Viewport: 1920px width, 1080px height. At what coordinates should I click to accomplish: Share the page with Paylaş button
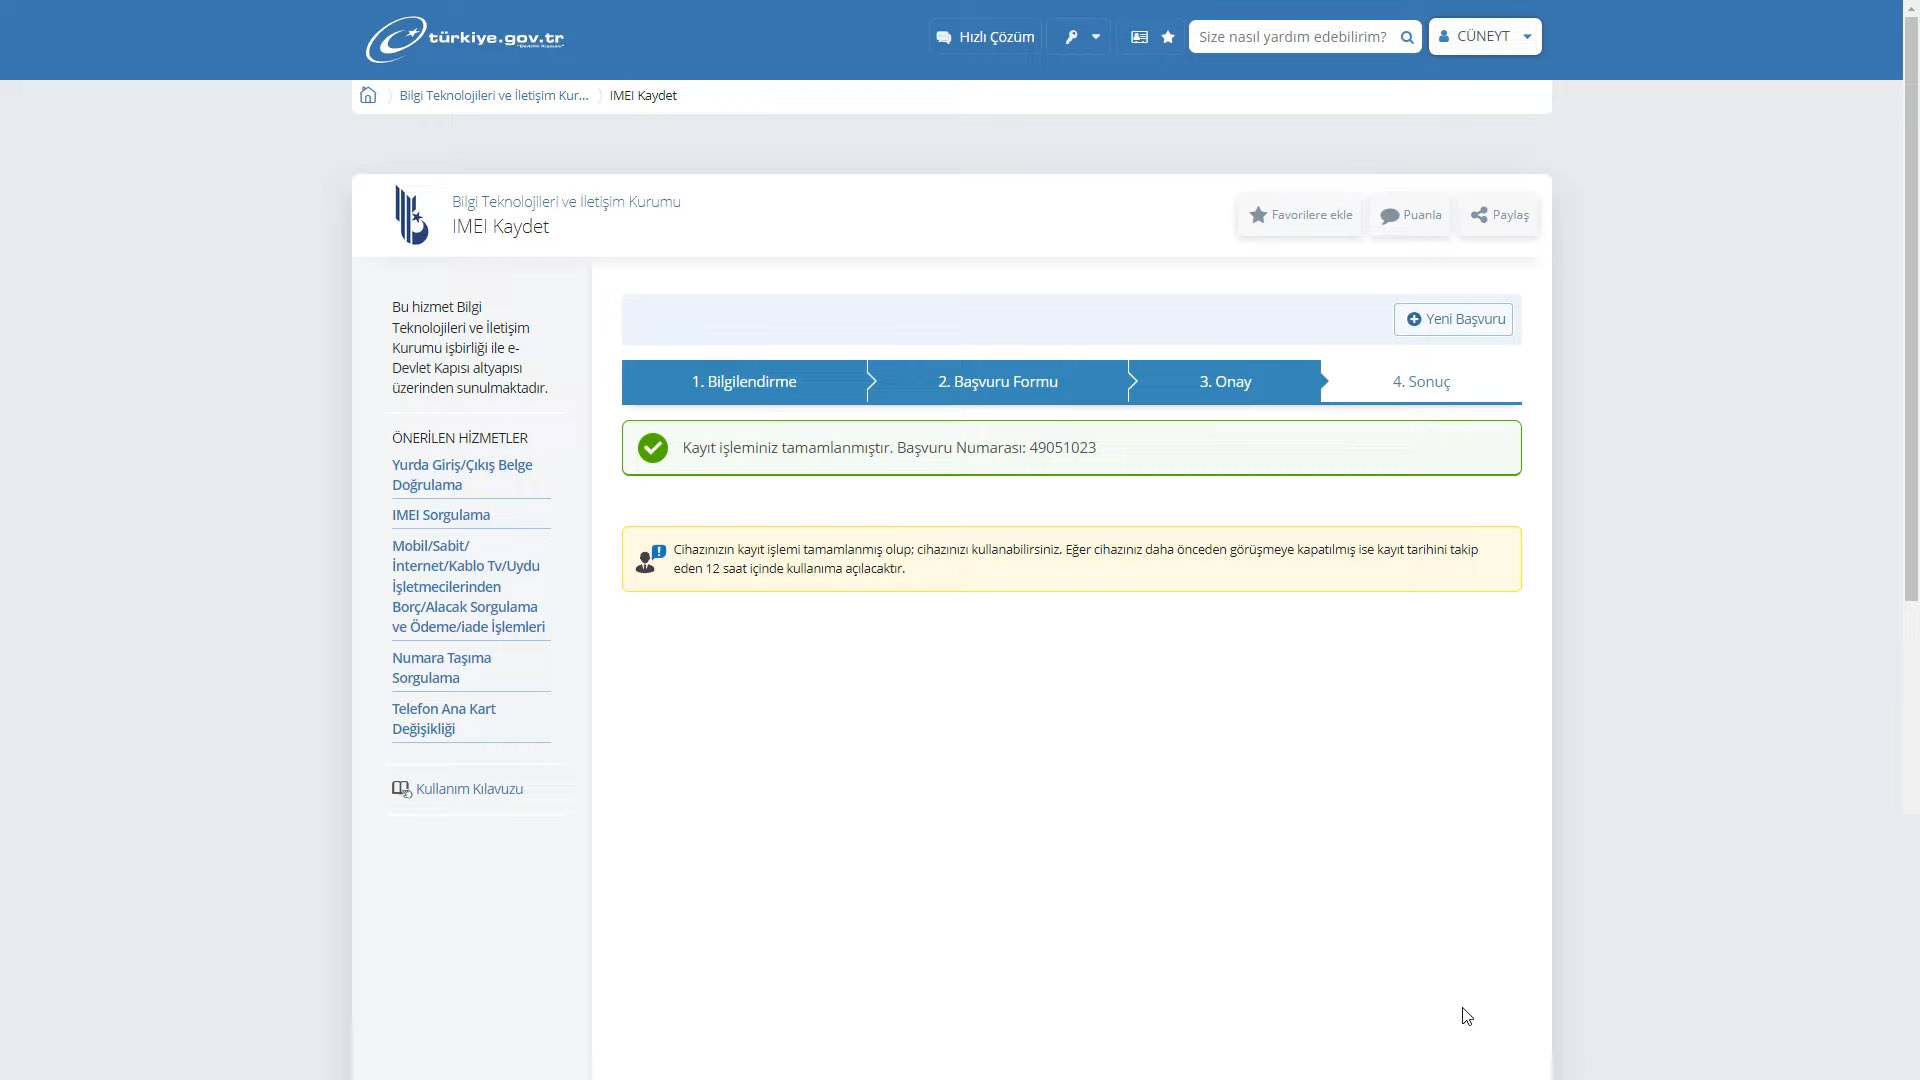point(1499,215)
